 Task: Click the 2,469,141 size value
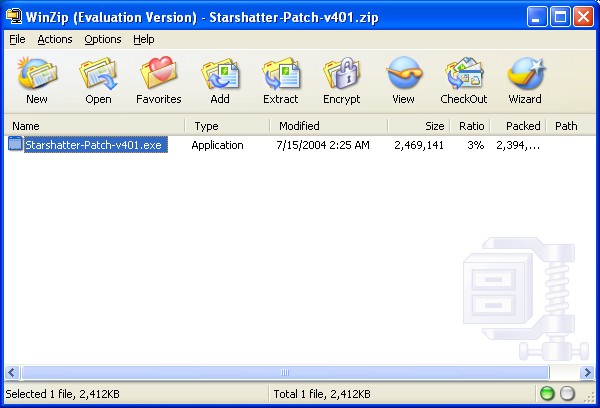pyautogui.click(x=419, y=145)
